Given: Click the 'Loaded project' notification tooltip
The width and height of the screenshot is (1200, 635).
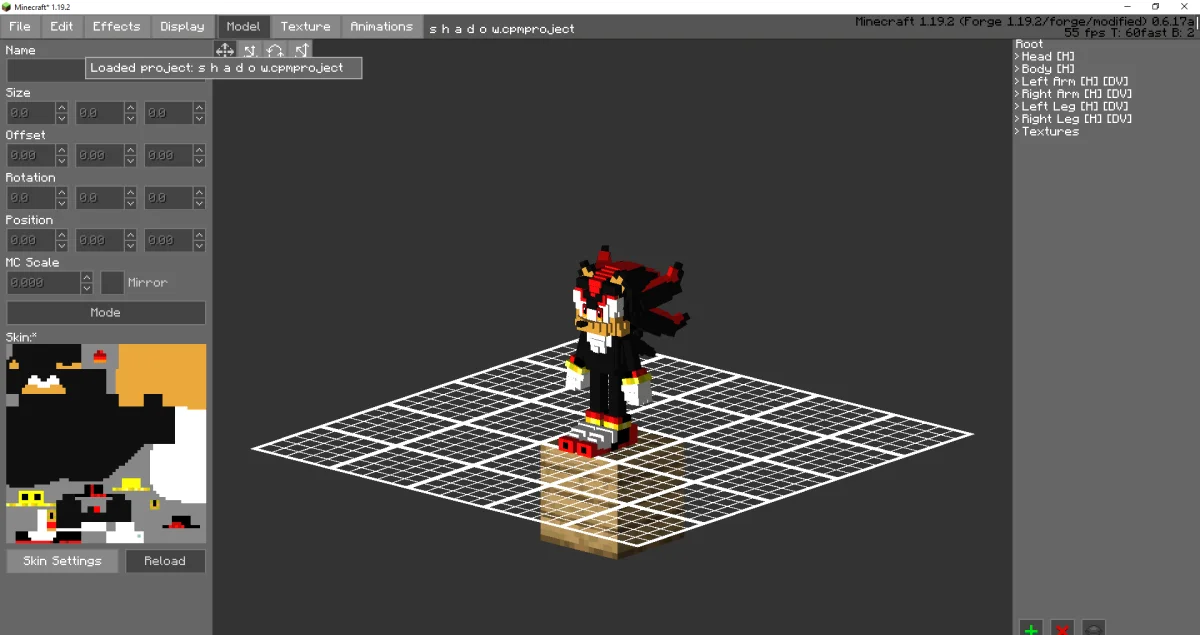Looking at the screenshot, I should (224, 68).
